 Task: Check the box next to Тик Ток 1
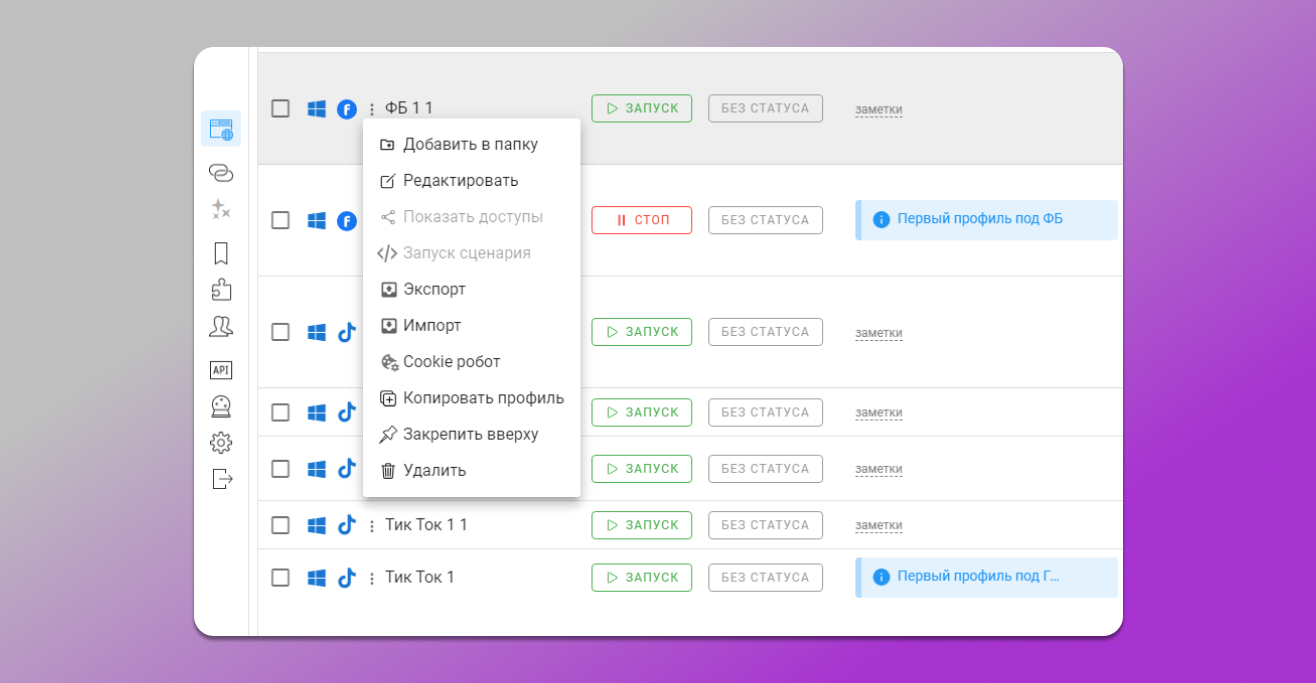281,577
